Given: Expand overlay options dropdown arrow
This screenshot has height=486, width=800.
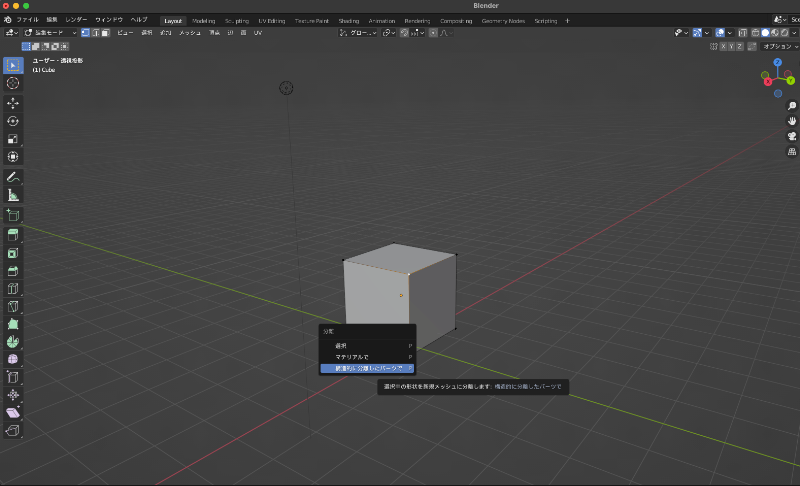Looking at the screenshot, I should 730,33.
